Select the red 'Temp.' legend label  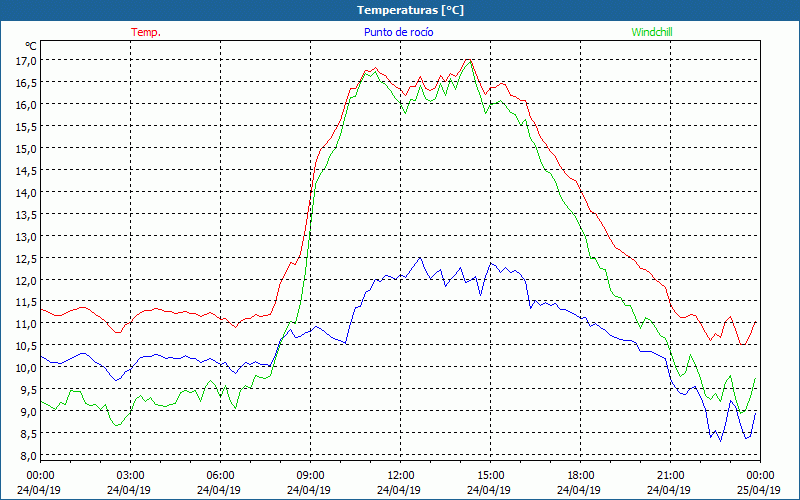point(146,32)
